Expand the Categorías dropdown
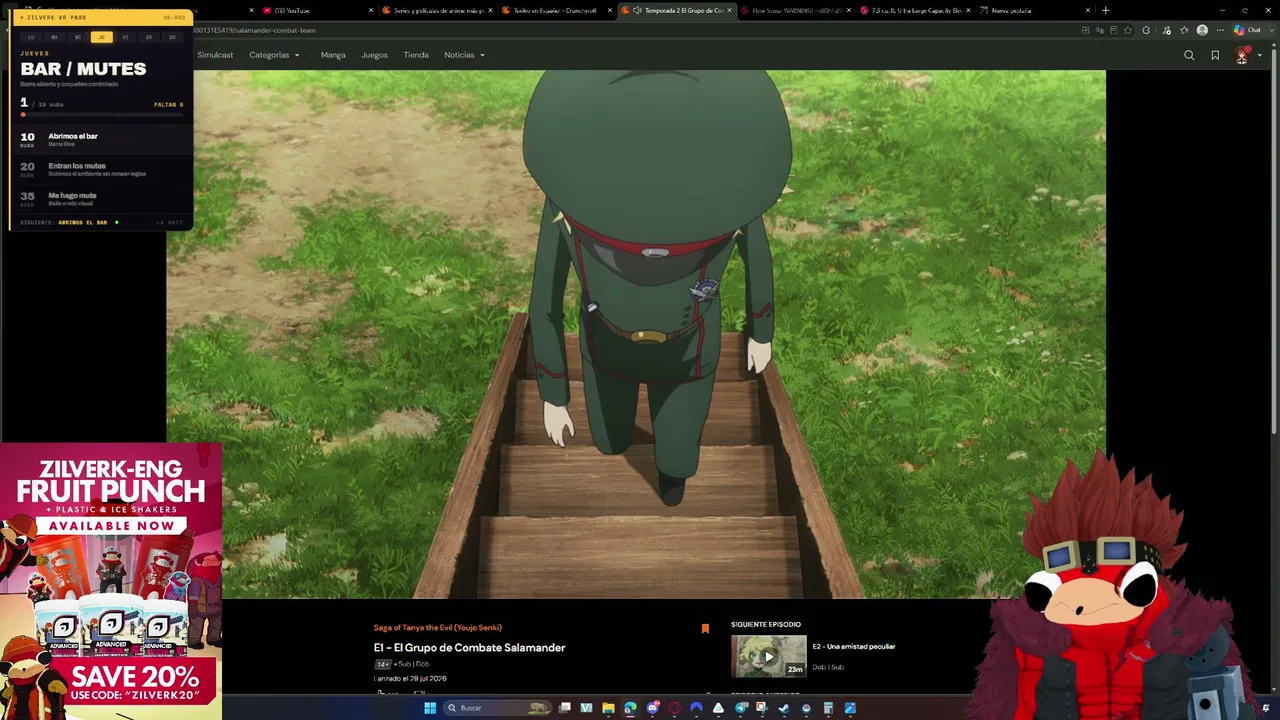1280x720 pixels. (x=274, y=55)
